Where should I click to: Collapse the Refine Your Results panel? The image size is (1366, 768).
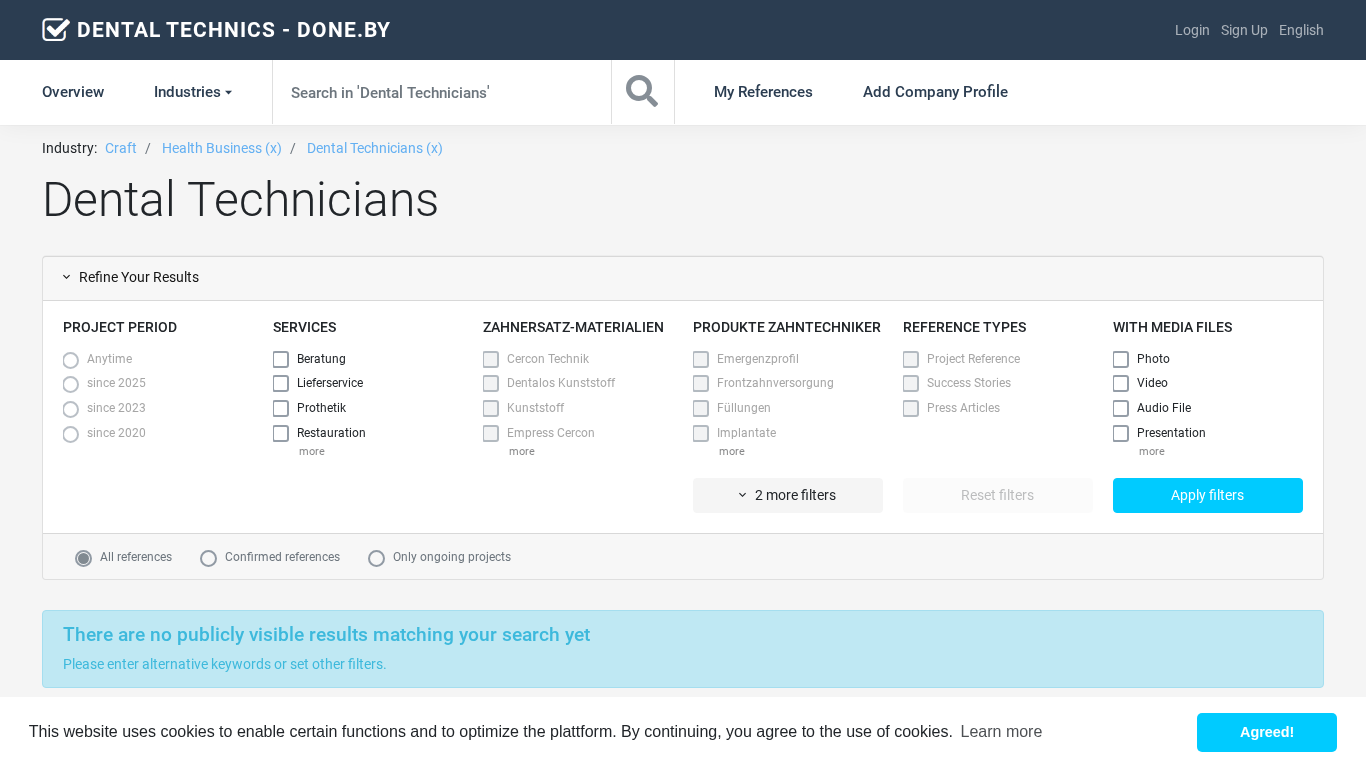(131, 277)
